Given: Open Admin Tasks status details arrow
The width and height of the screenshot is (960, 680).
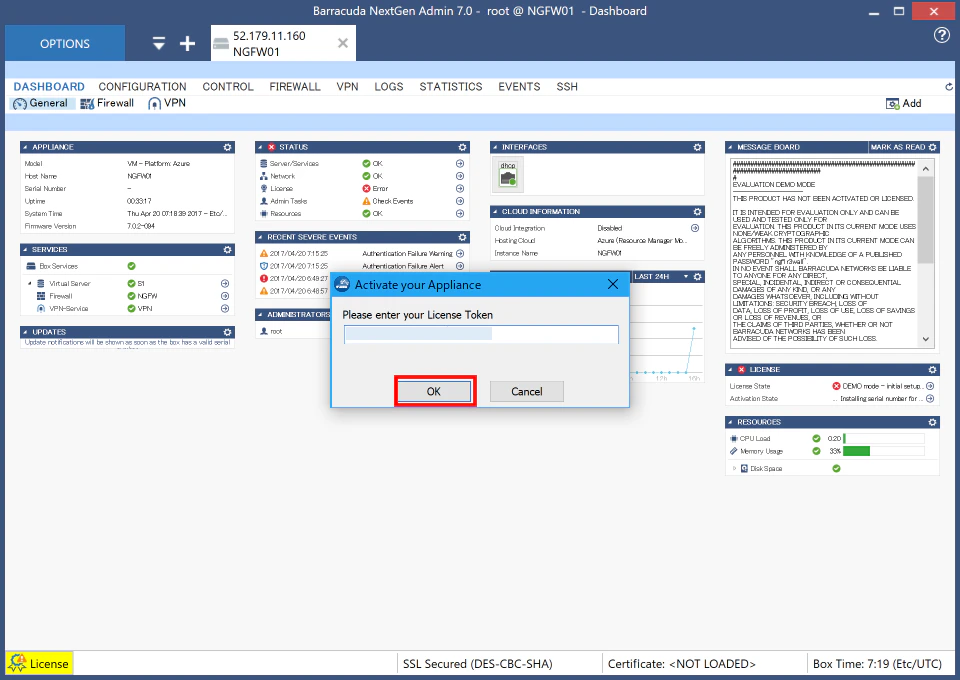Looking at the screenshot, I should 460,201.
